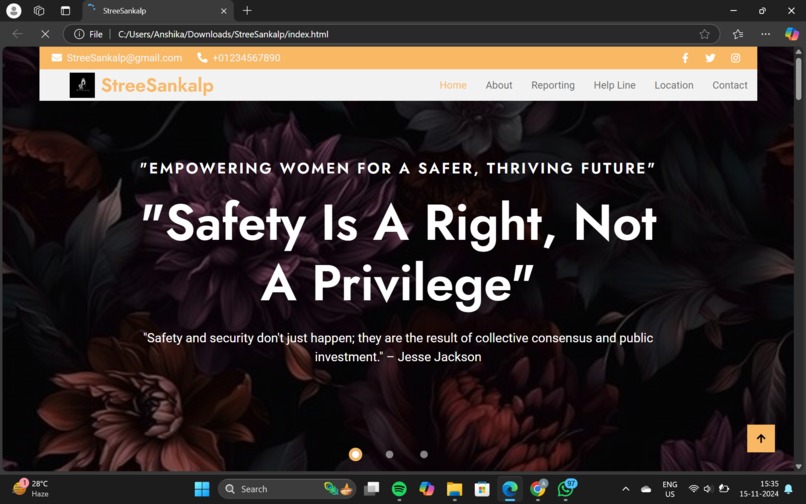806x504 pixels.
Task: Open the Copilot app from the taskbar
Action: 426,489
